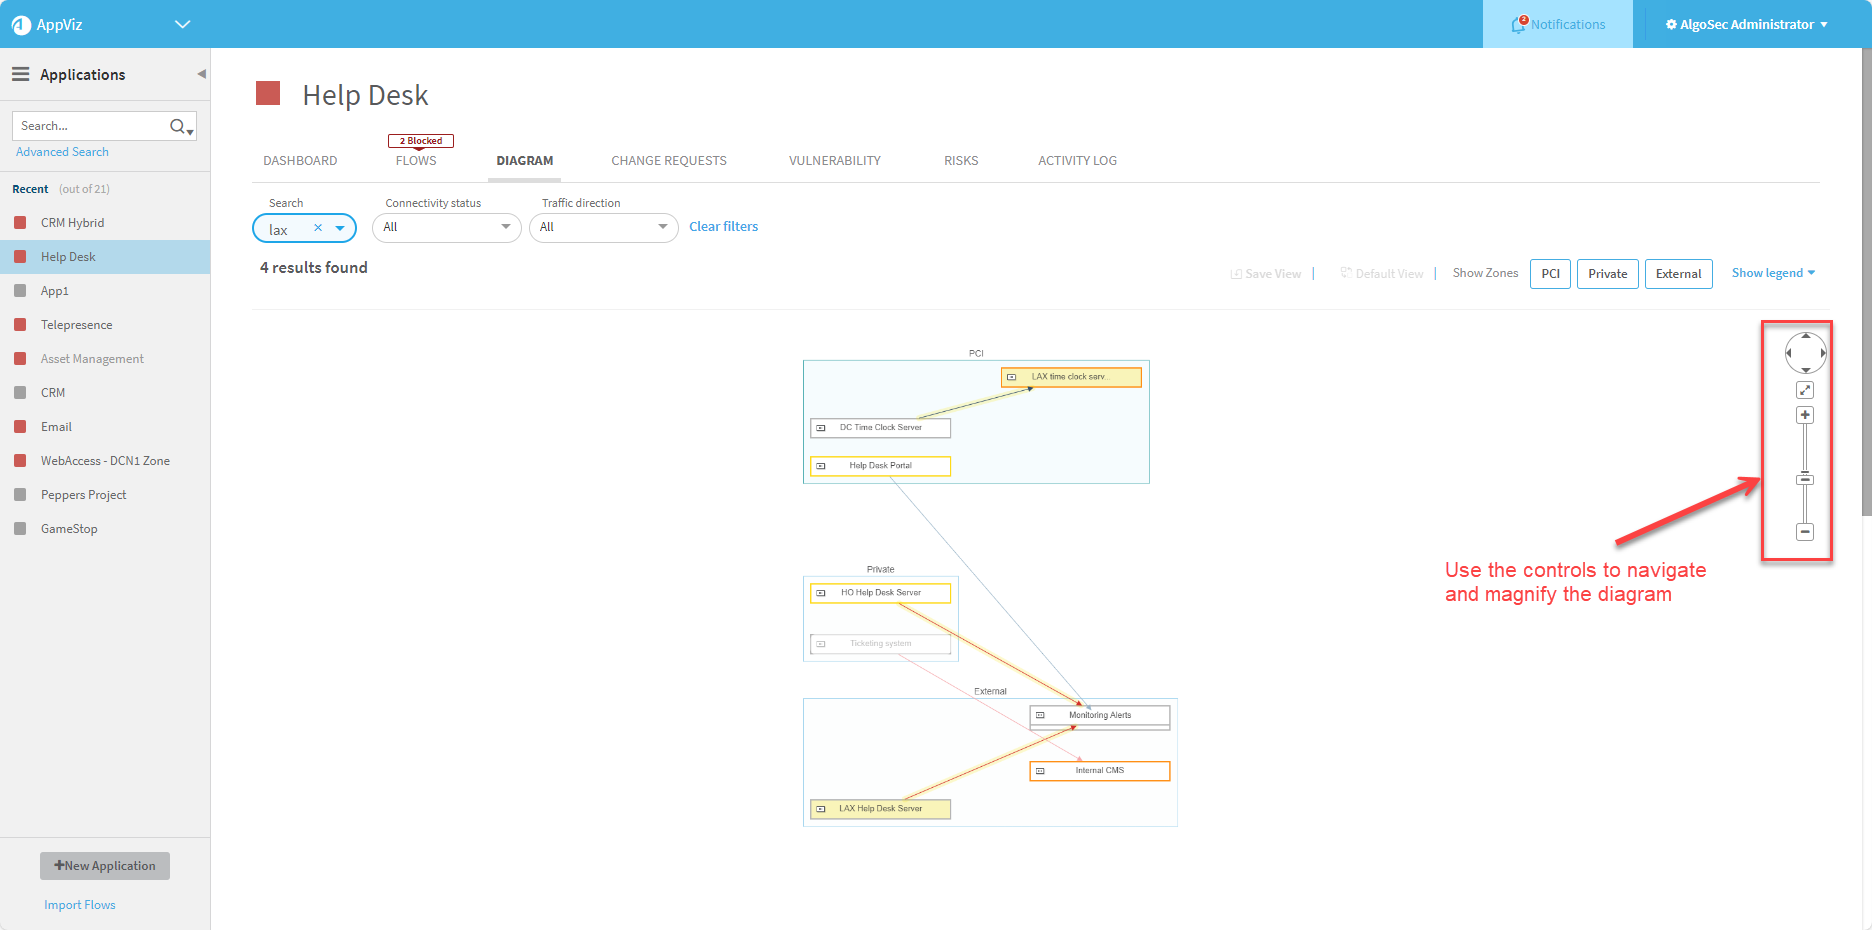Open the Vulnerability tab
The width and height of the screenshot is (1872, 930).
pos(834,160)
